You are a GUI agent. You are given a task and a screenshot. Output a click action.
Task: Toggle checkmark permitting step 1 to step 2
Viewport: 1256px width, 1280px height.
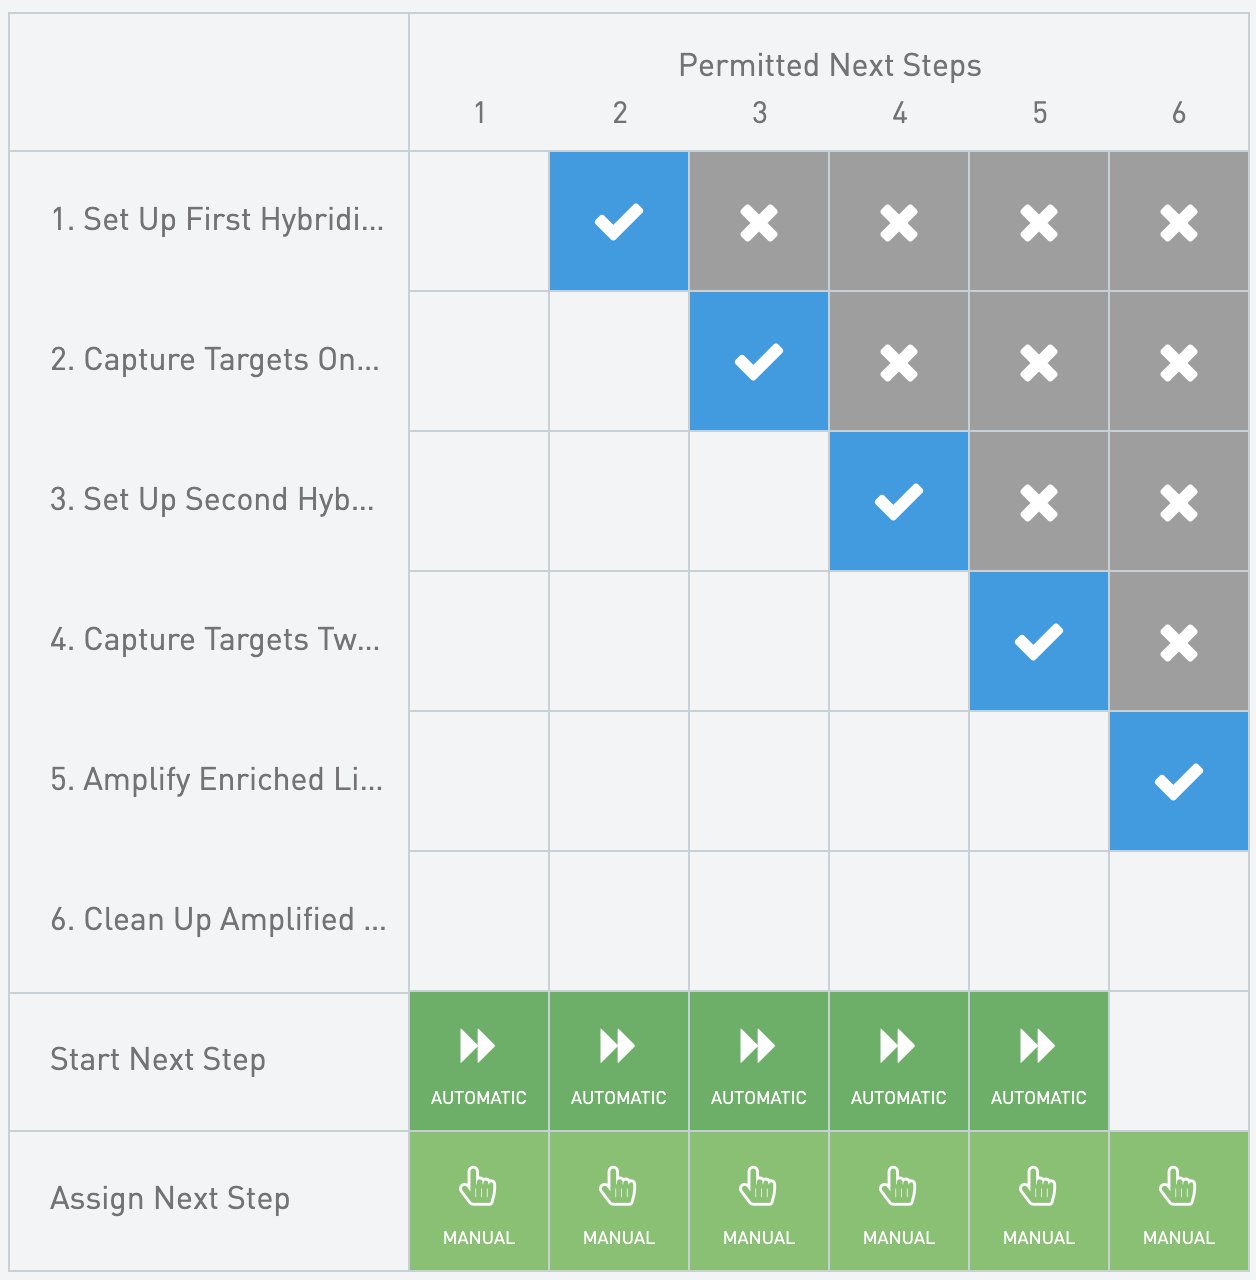tap(619, 222)
